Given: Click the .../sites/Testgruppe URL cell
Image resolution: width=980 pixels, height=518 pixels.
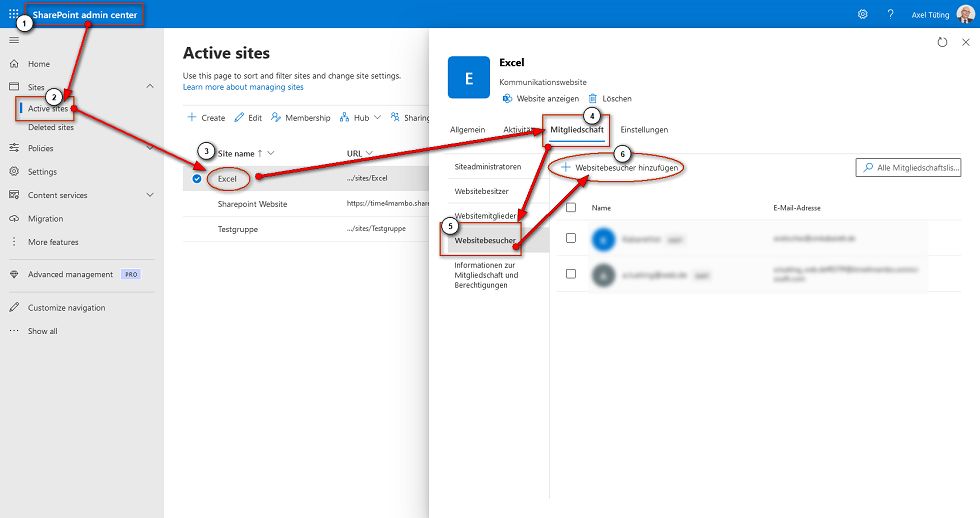Looking at the screenshot, I should 376,229.
